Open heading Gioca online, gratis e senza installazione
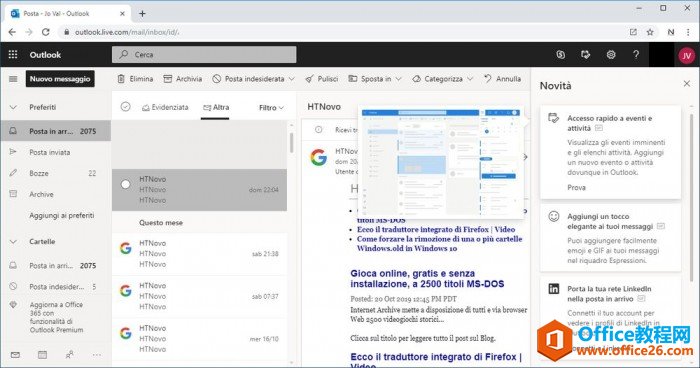The width and height of the screenshot is (700, 368). tap(427, 279)
